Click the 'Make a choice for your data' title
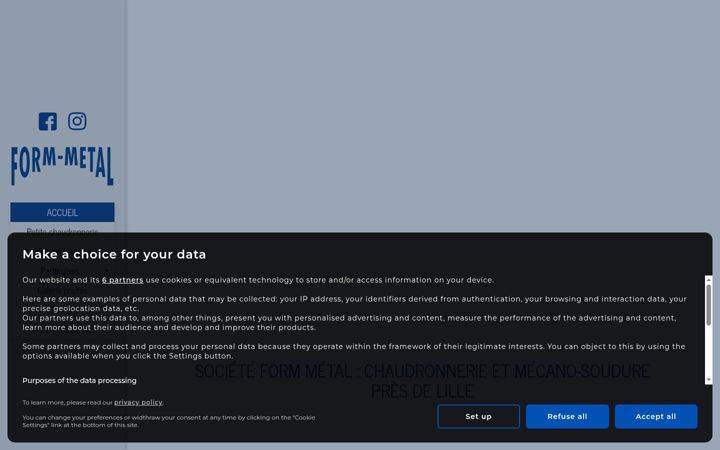 (x=114, y=254)
